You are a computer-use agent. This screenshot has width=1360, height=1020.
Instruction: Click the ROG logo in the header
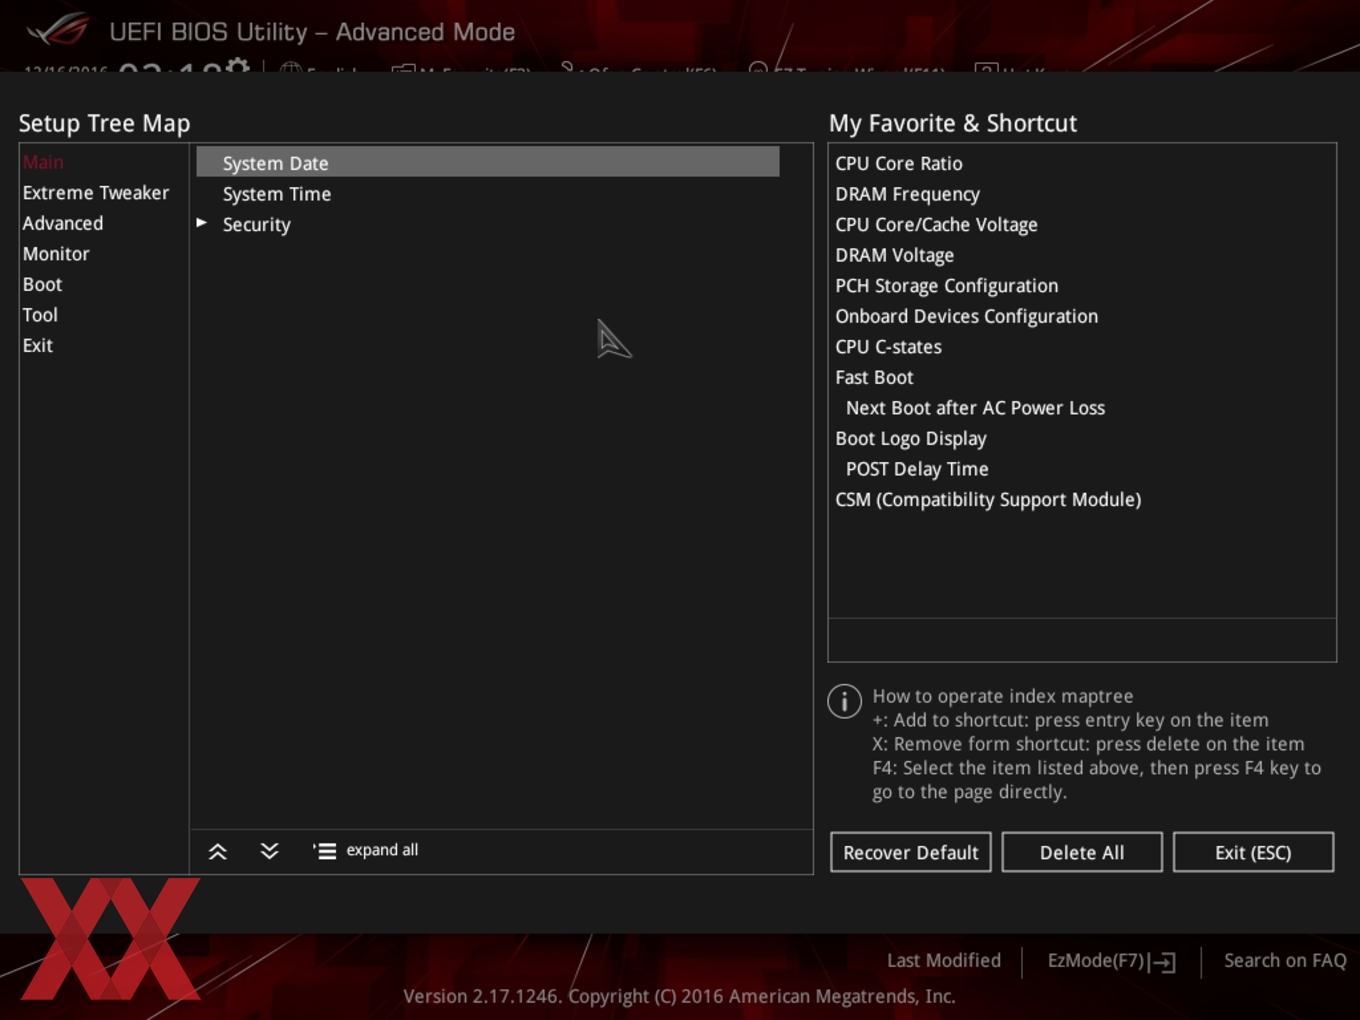58,30
